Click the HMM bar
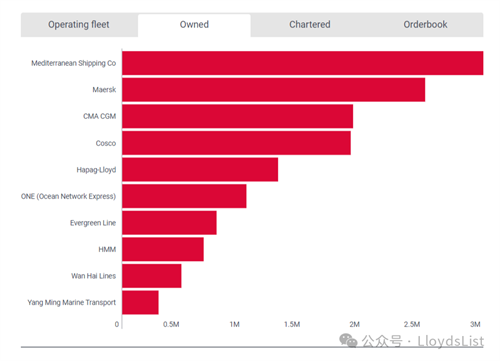The width and height of the screenshot is (500, 361). tap(163, 249)
